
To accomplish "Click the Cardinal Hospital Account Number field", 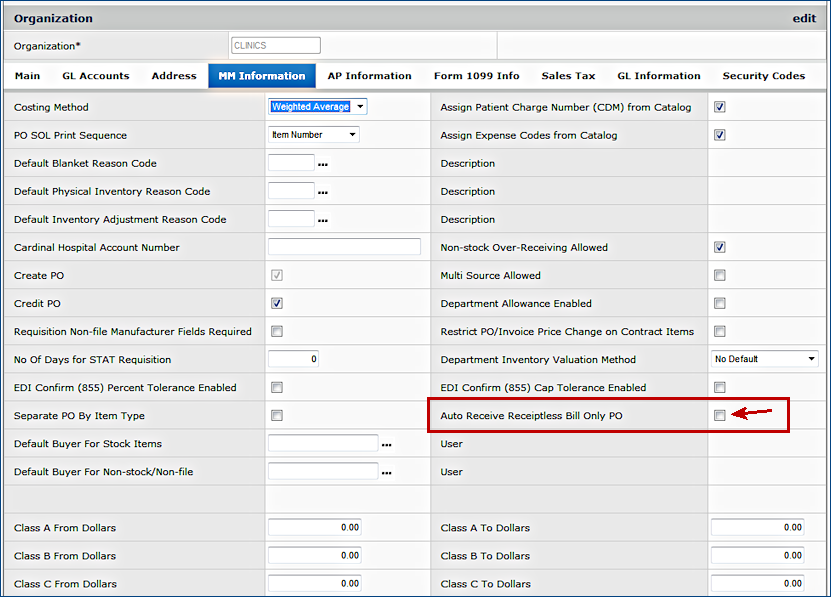I will pyautogui.click(x=344, y=247).
